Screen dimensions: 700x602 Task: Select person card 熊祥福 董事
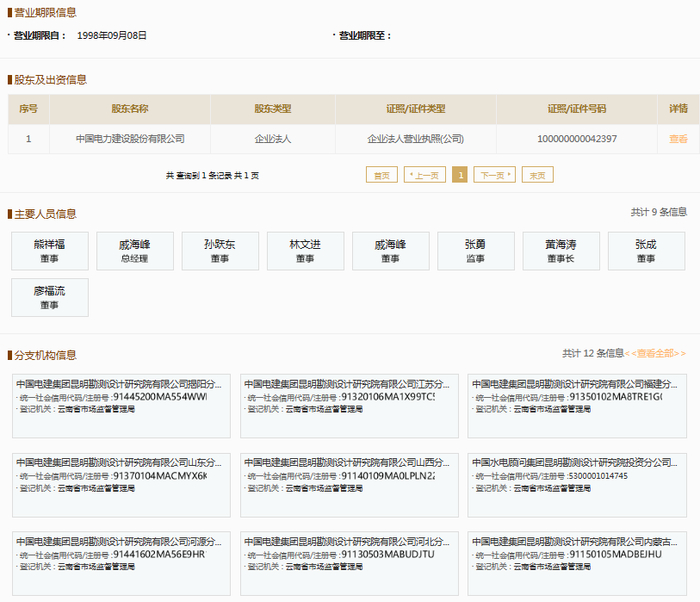click(50, 251)
